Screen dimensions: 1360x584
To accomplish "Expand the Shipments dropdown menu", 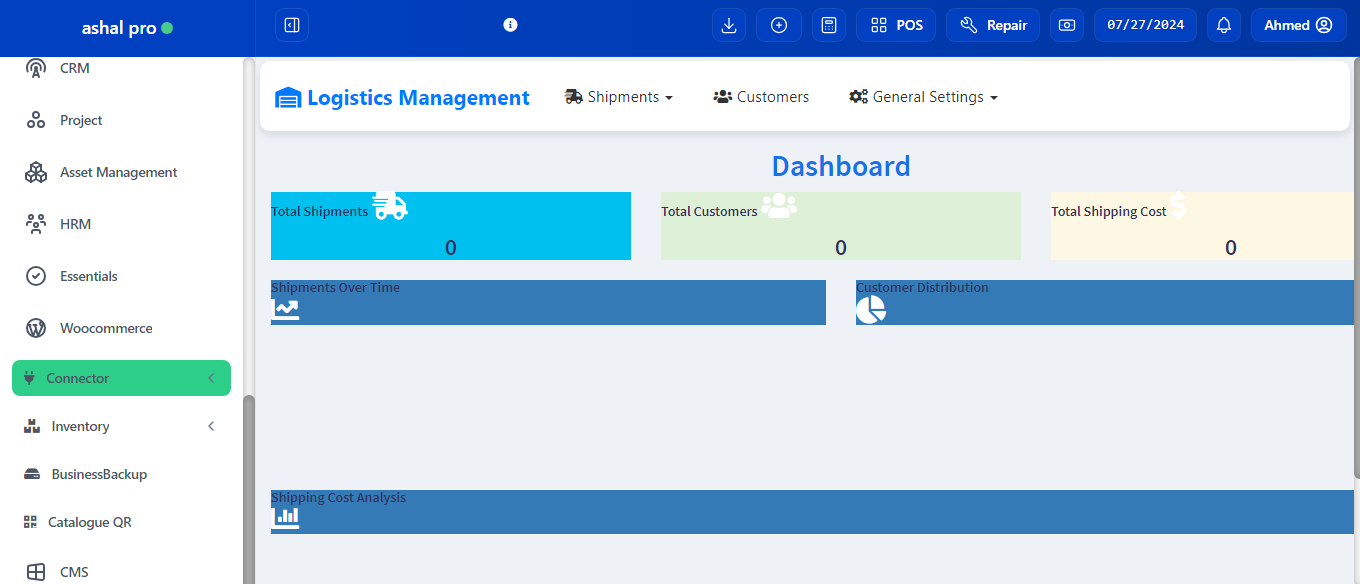I will coord(619,97).
